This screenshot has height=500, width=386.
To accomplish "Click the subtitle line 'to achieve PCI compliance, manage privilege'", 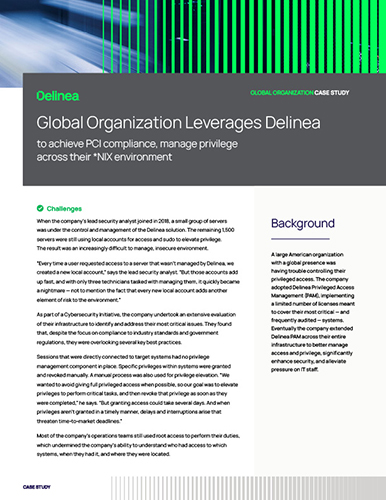I will (137, 144).
